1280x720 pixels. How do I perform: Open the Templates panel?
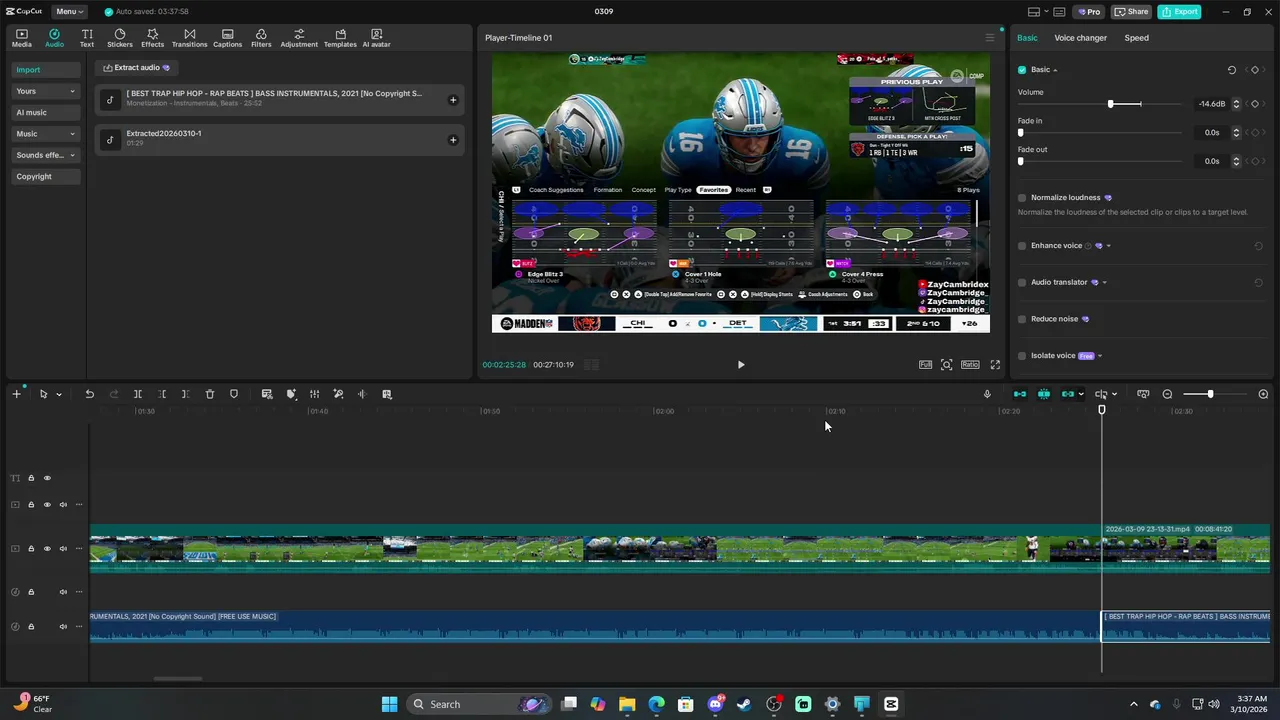340,38
